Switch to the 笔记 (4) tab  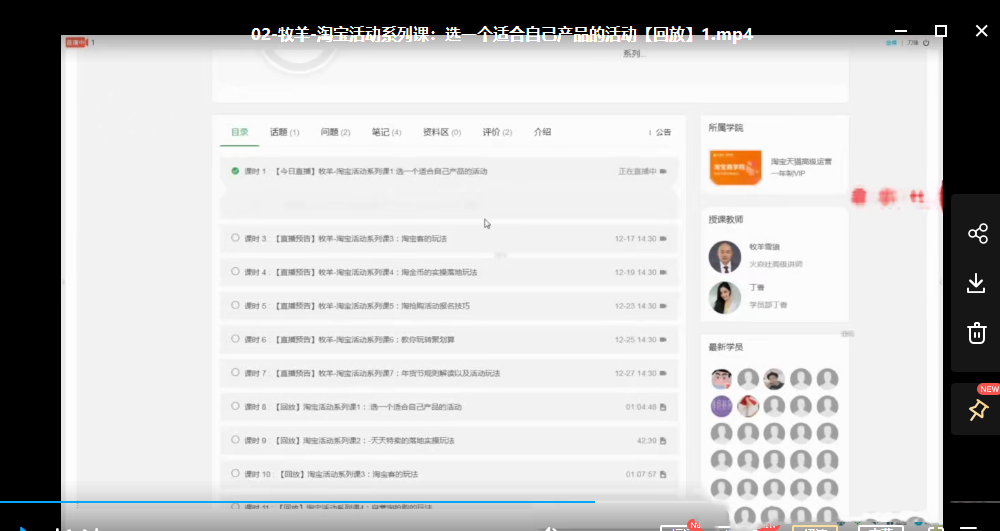point(386,132)
